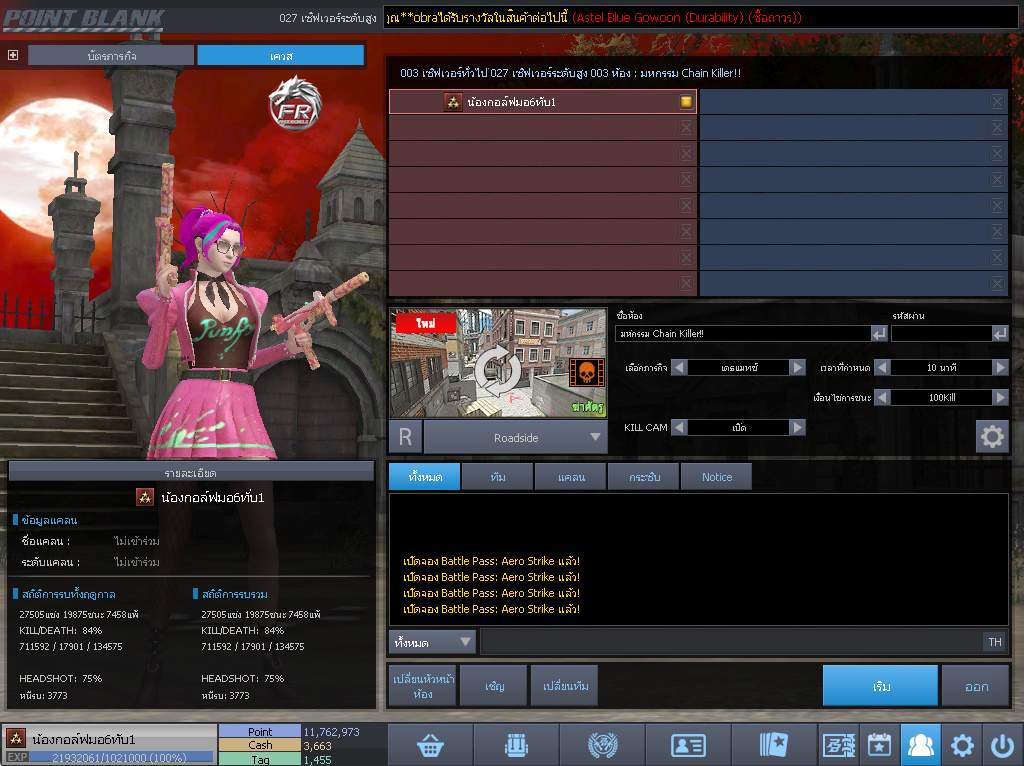
Task: Open room settings gear beside the win condition
Action: point(992,436)
